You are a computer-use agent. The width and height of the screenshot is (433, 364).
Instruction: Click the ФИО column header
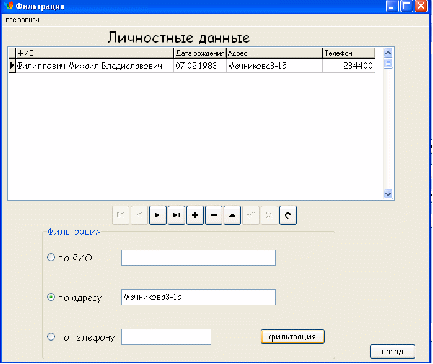click(x=95, y=53)
